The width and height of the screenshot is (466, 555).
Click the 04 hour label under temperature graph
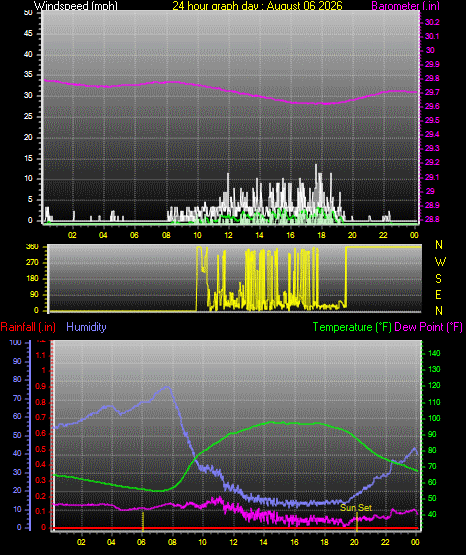click(x=111, y=542)
